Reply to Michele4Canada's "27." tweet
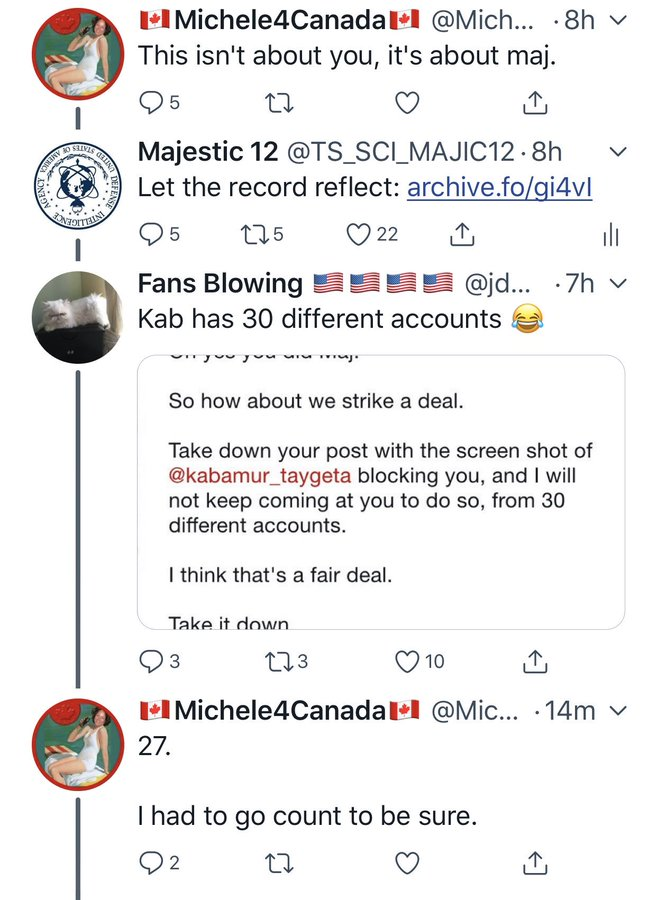This screenshot has width=657, height=900. tap(150, 862)
